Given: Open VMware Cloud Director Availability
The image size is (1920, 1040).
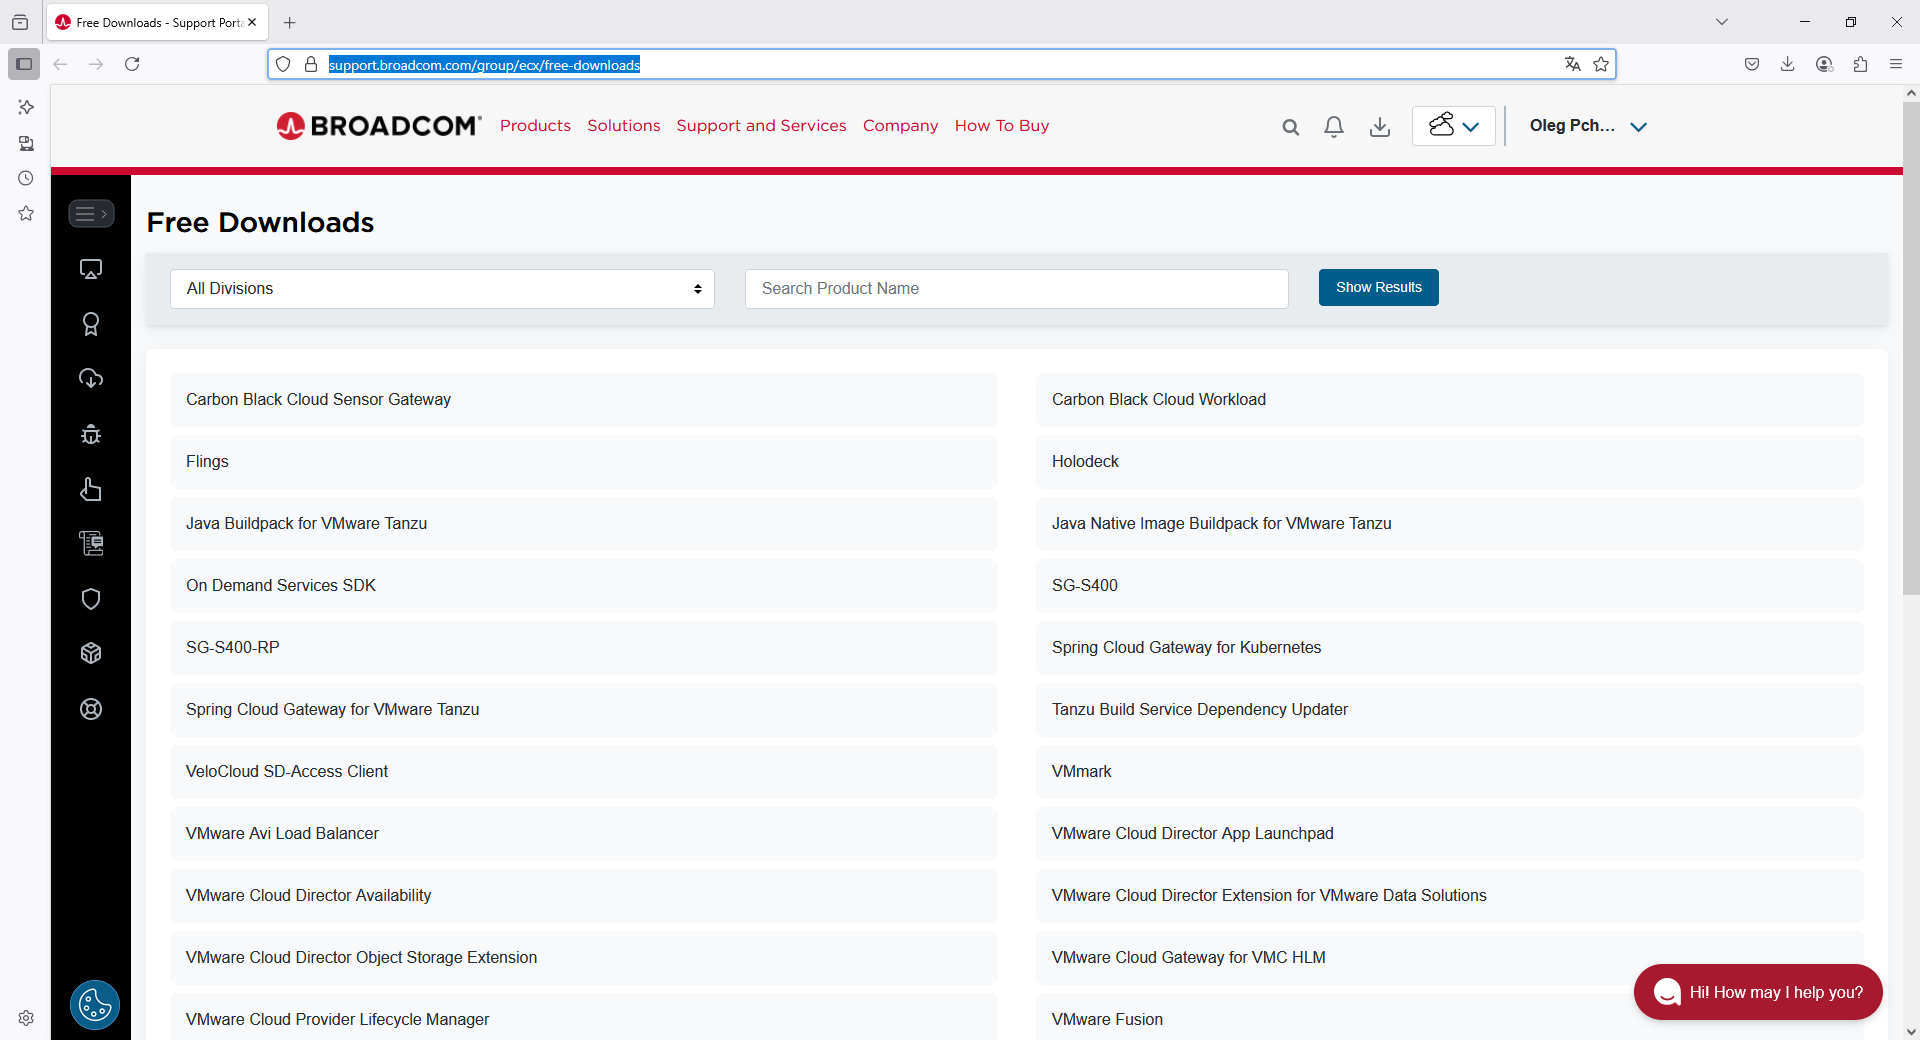Looking at the screenshot, I should click(x=583, y=896).
